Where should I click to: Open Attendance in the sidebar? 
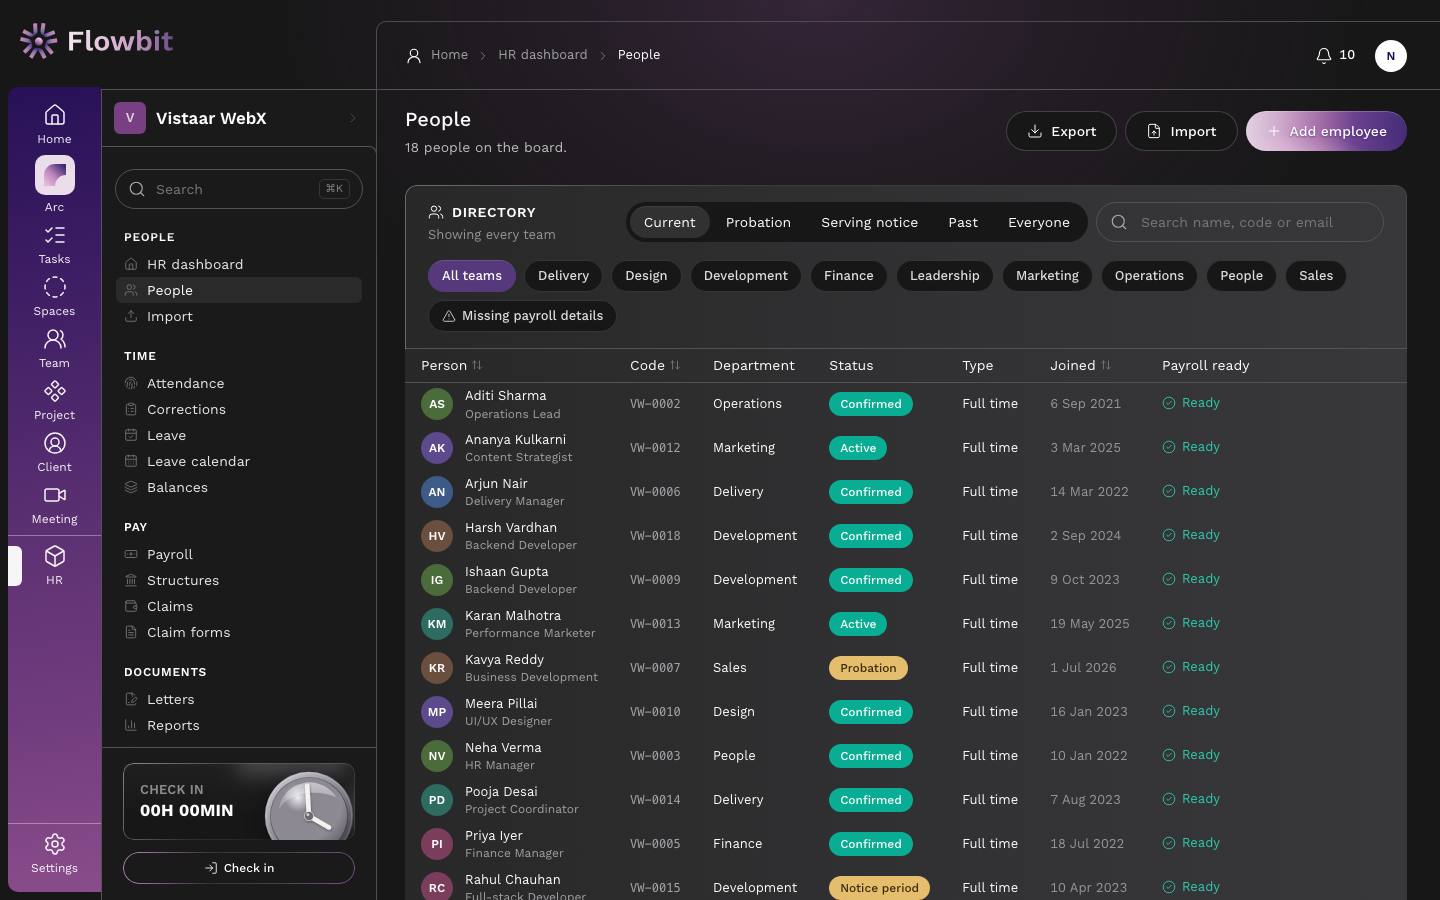pyautogui.click(x=239, y=383)
